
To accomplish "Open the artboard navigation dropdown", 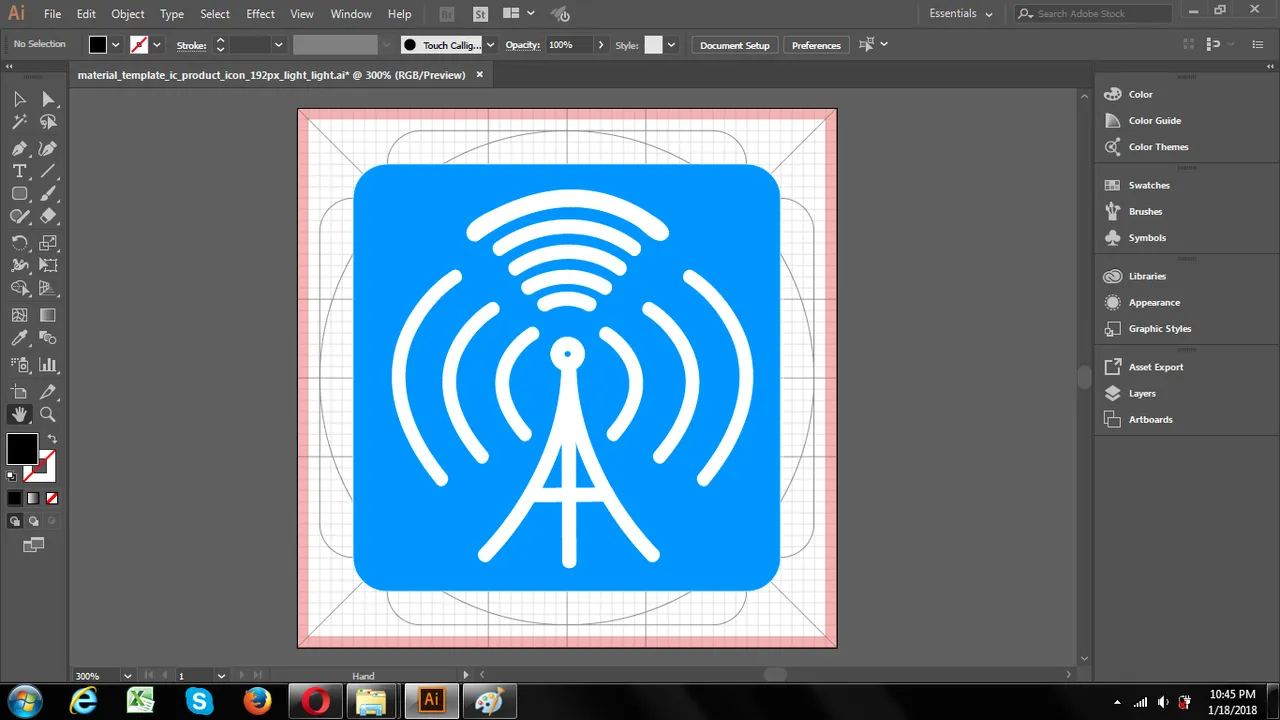I will click(x=221, y=676).
